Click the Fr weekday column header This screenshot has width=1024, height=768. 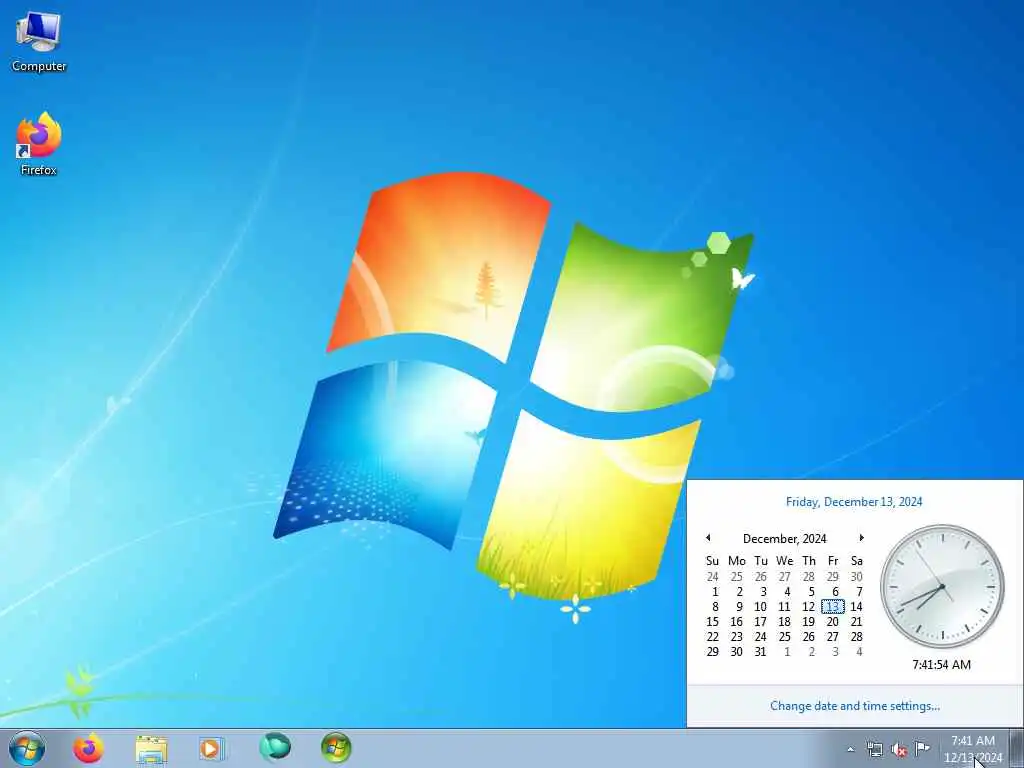[833, 561]
